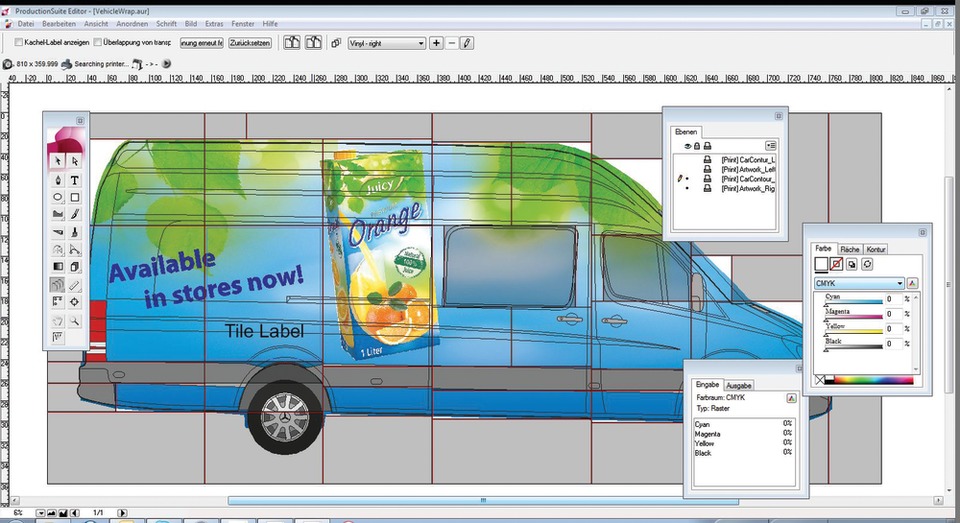Viewport: 960px width, 523px height.
Task: Open the CMYK color model dropdown
Action: 859,283
